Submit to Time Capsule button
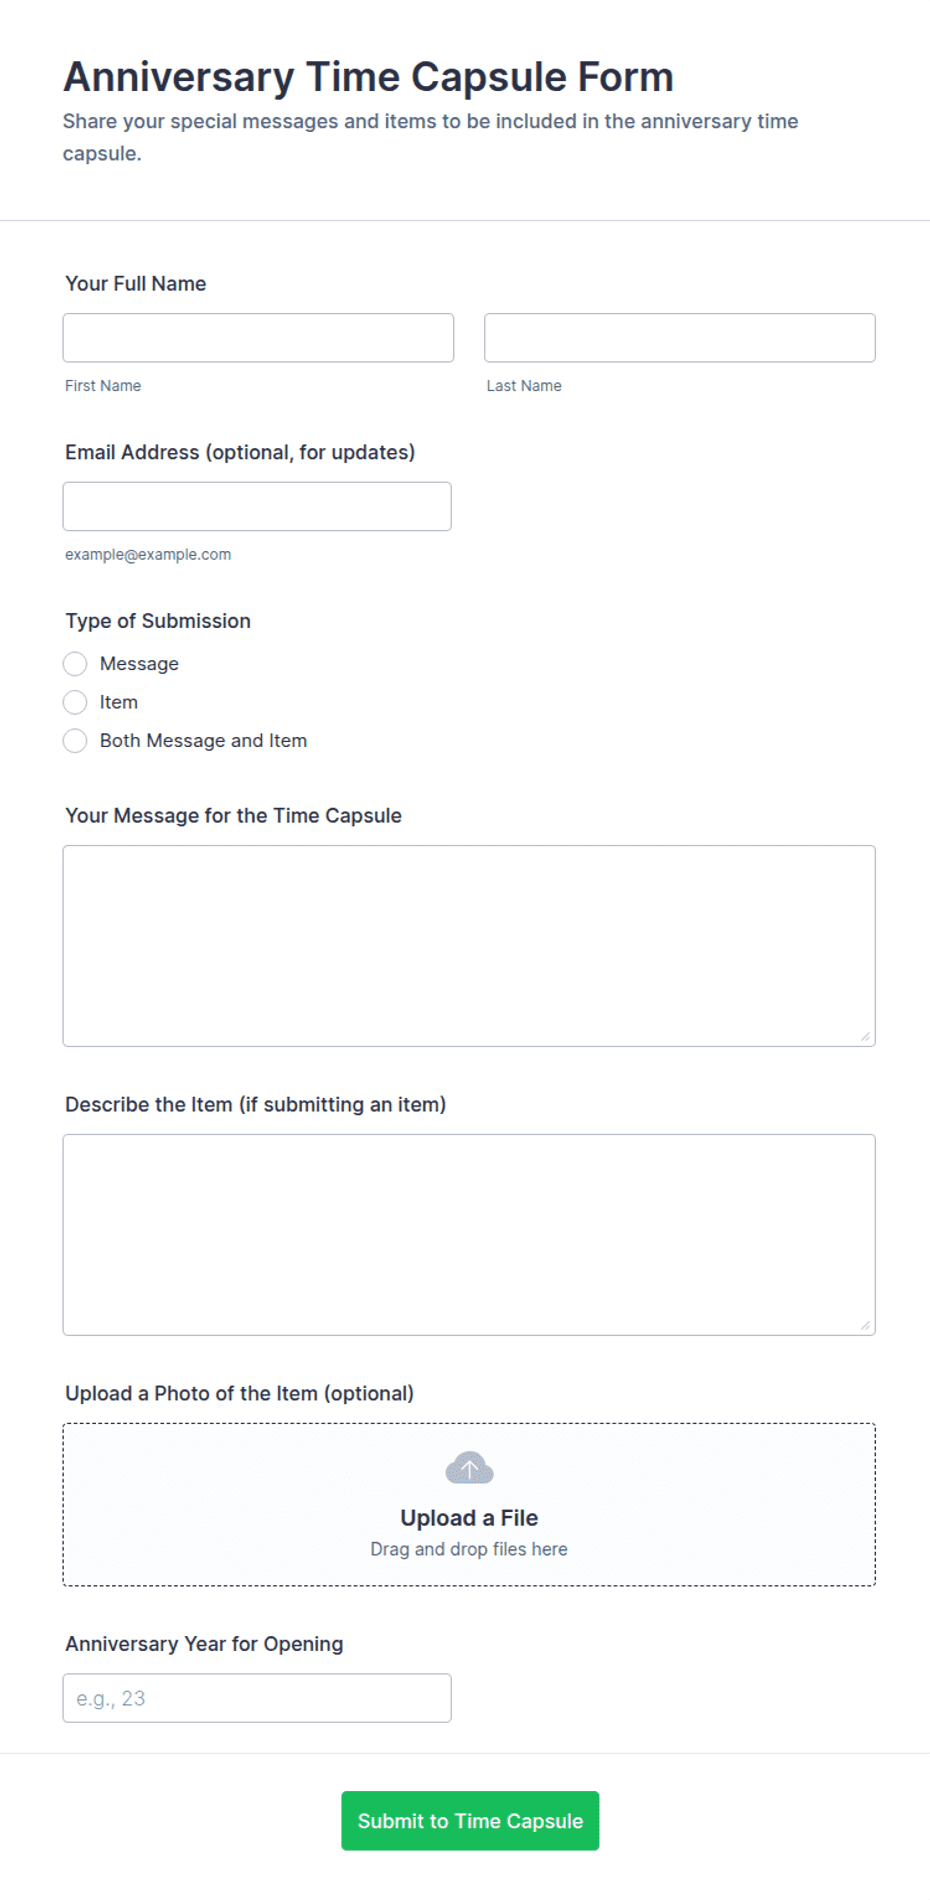930x1900 pixels. 470,1821
